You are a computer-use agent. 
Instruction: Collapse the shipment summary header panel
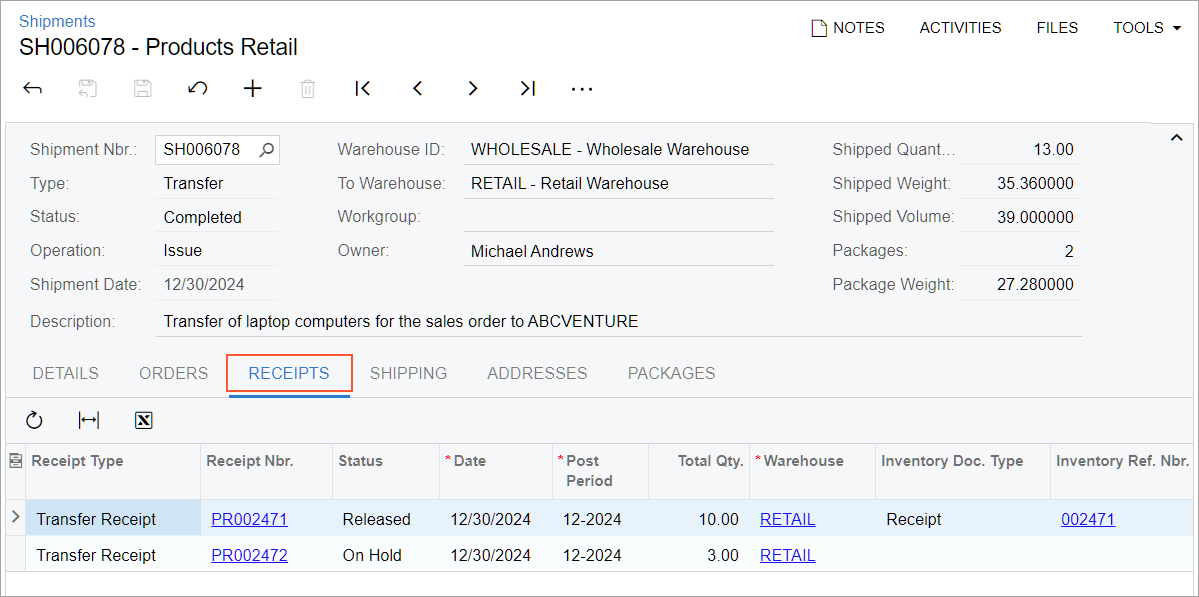point(1177,137)
